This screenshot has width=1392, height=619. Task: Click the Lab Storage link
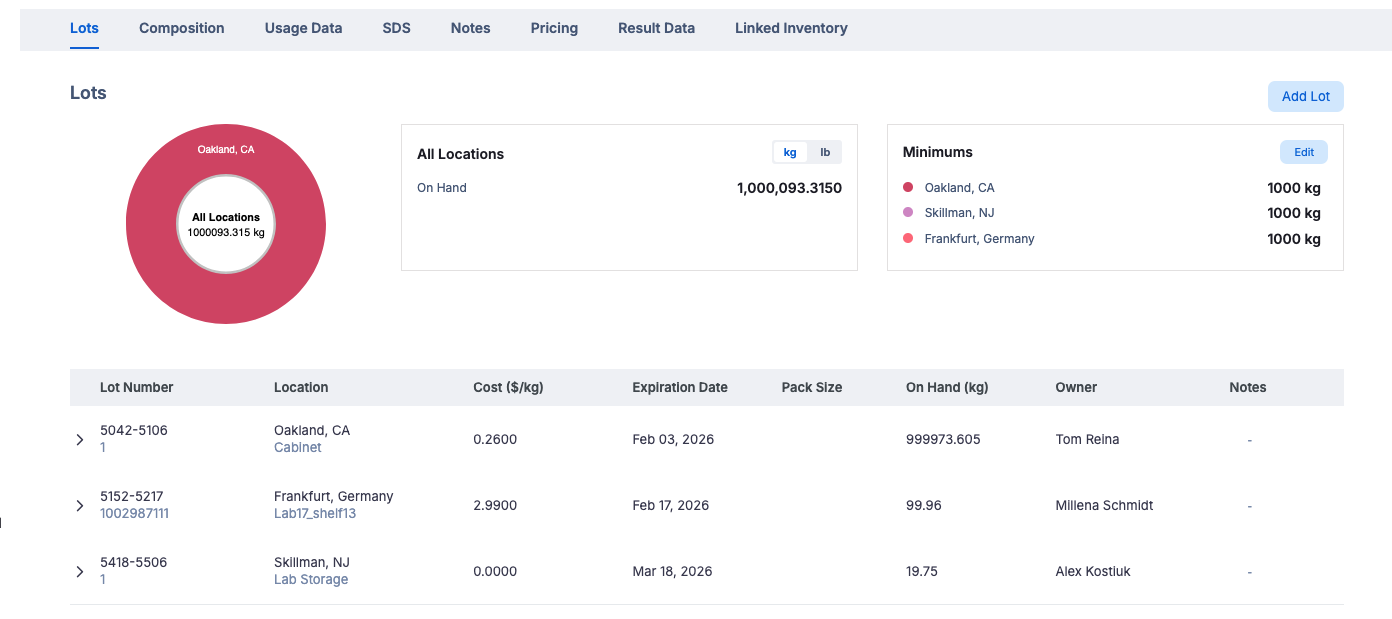click(x=311, y=580)
